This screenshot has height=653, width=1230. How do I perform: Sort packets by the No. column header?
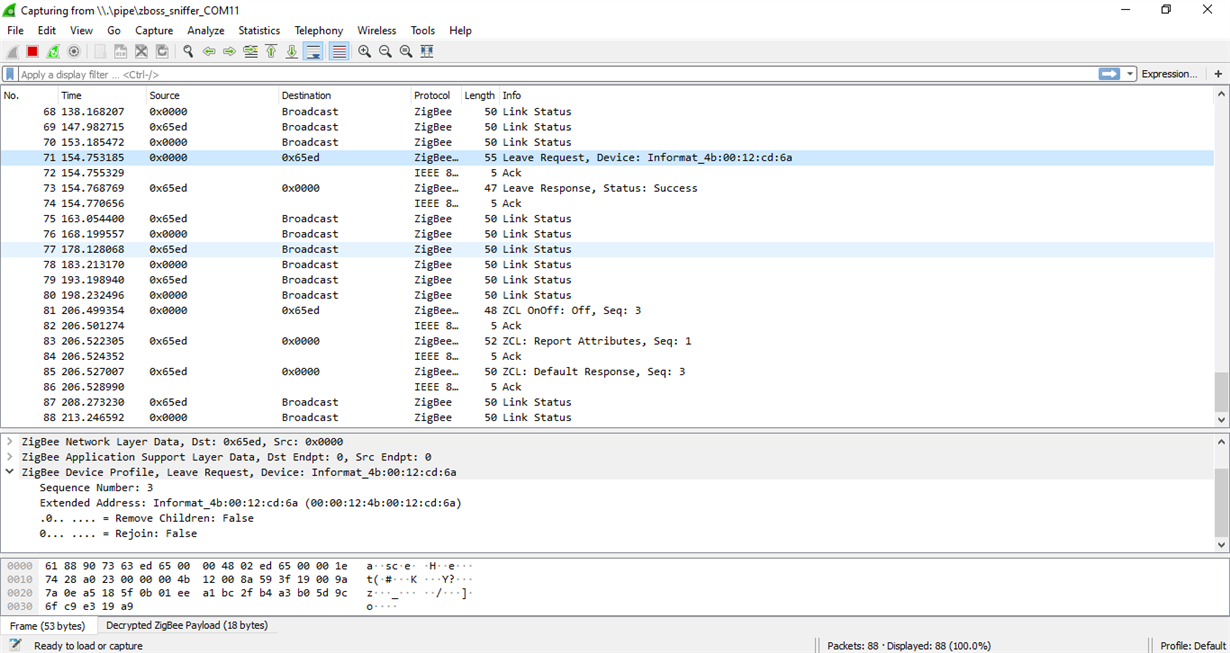29,95
